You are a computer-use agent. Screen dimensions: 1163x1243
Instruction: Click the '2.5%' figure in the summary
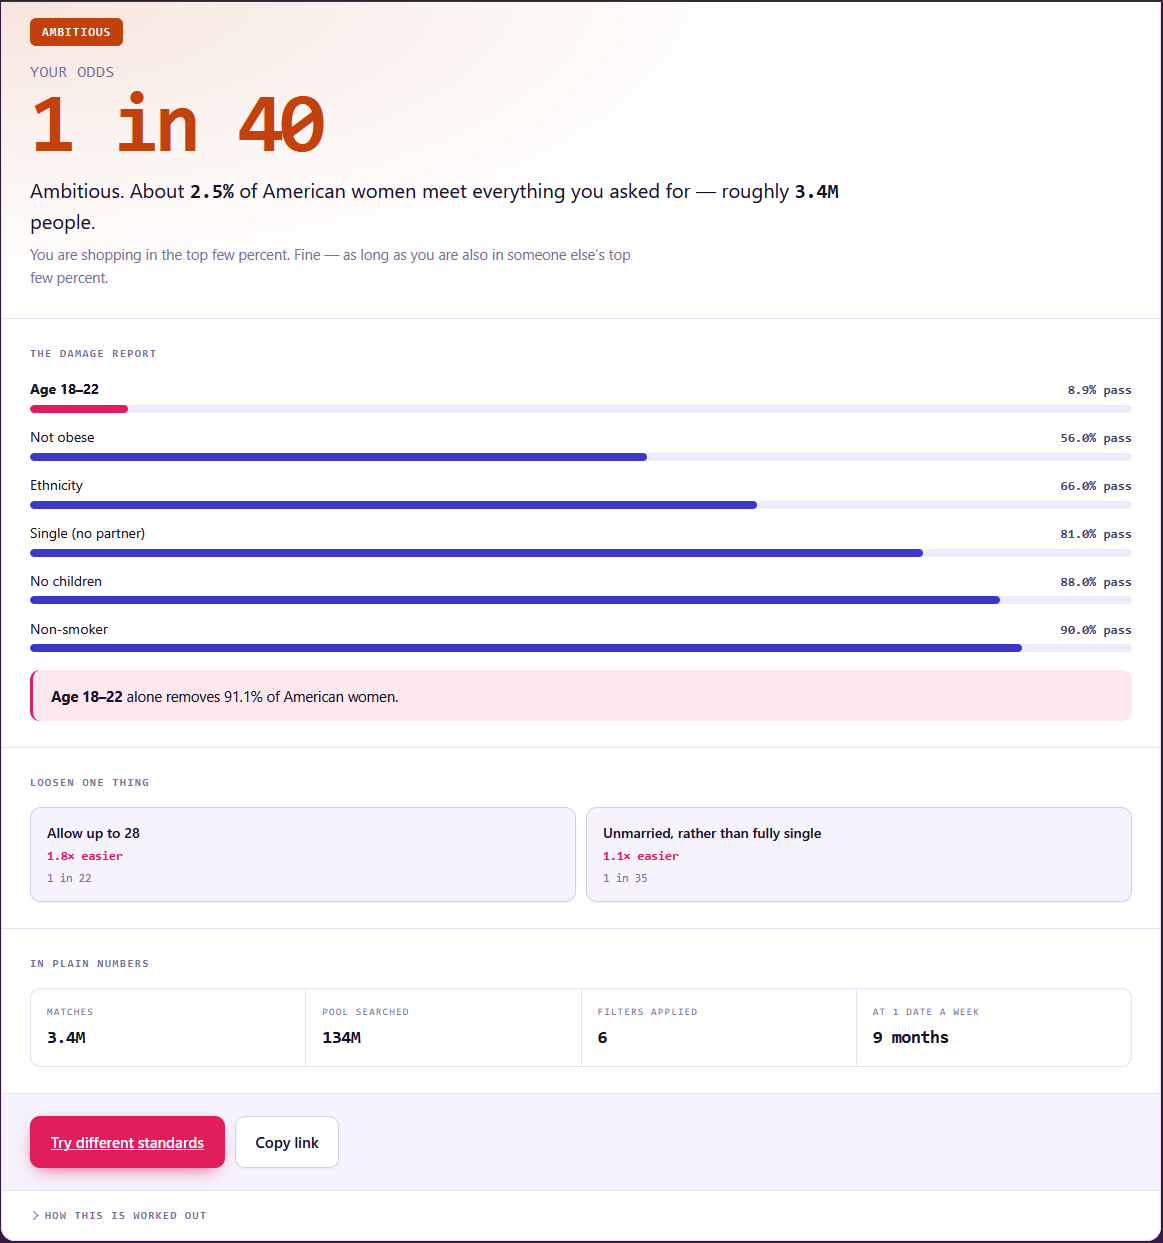click(x=212, y=191)
